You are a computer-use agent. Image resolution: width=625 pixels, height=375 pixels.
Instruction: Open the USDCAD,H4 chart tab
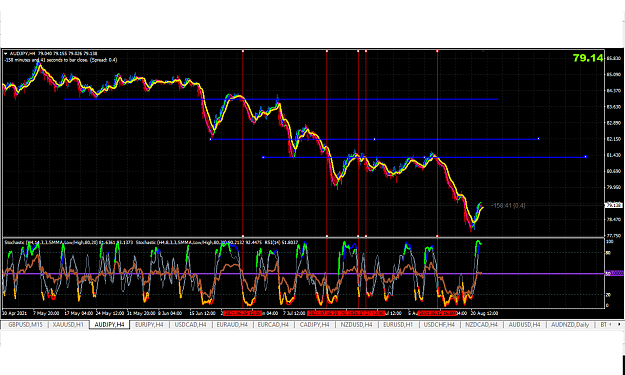click(190, 325)
